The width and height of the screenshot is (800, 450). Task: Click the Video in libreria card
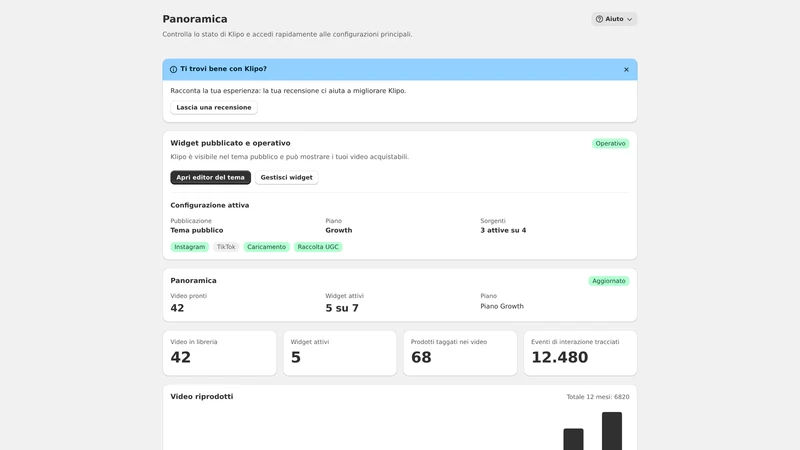coord(219,353)
